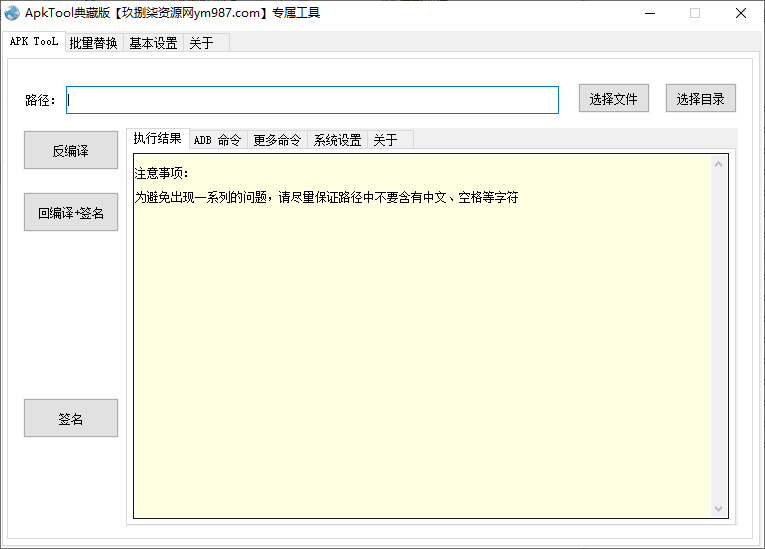Click inside the yellow results text area
Screen dimensions: 765x549
422,336
